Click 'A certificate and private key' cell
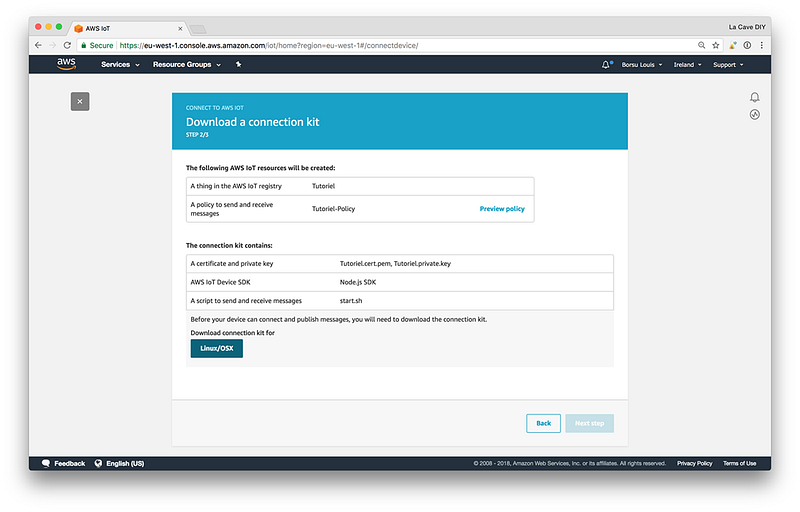 tap(232, 264)
